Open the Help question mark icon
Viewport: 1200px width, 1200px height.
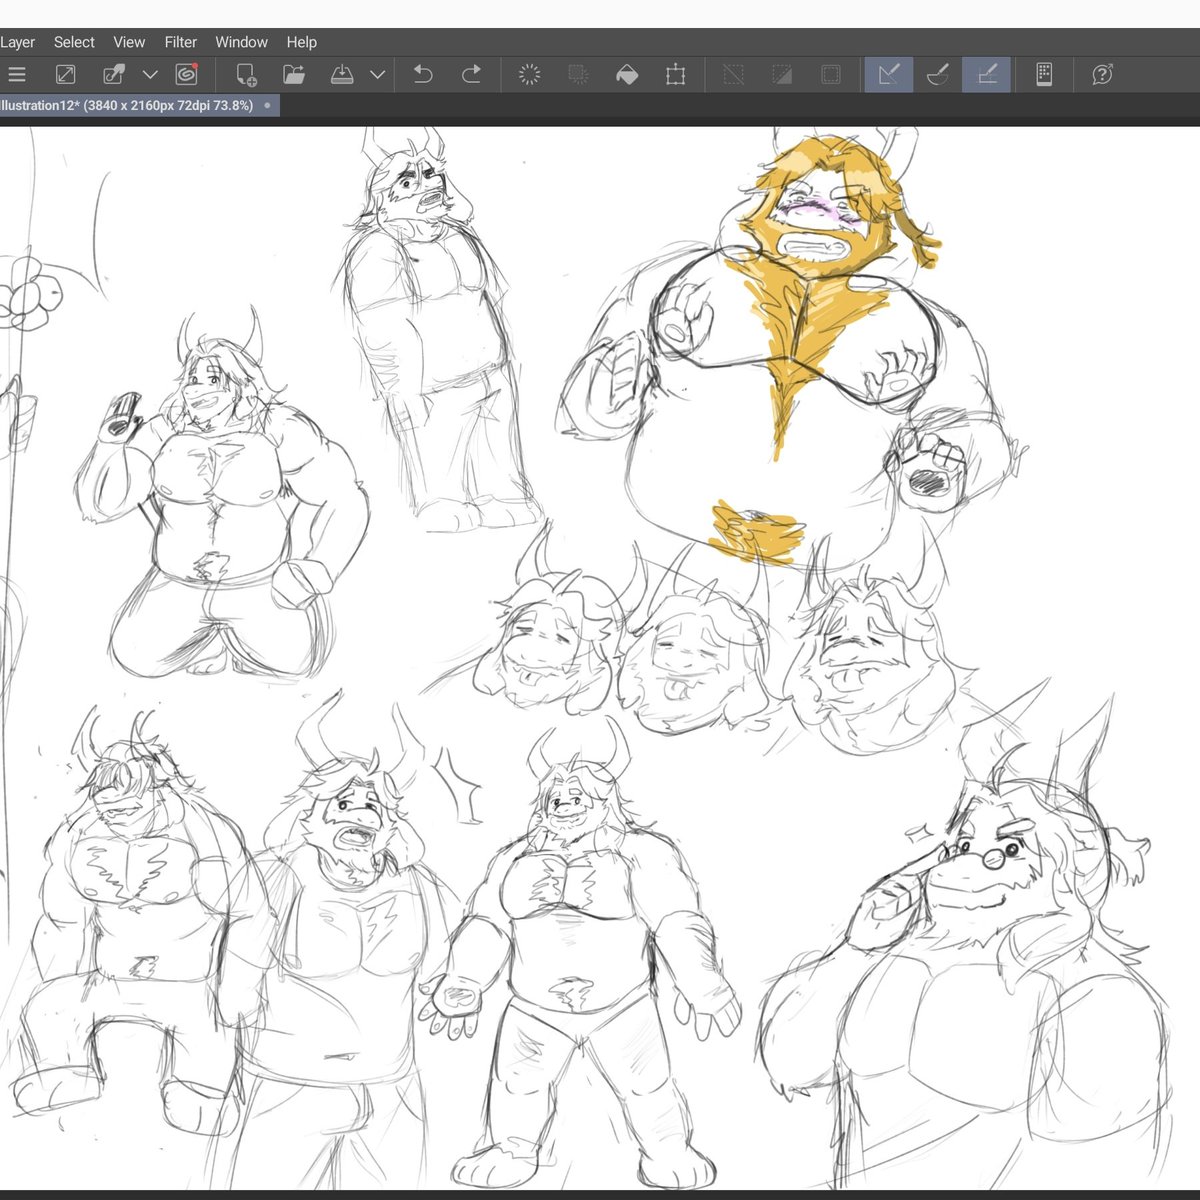coord(1101,74)
